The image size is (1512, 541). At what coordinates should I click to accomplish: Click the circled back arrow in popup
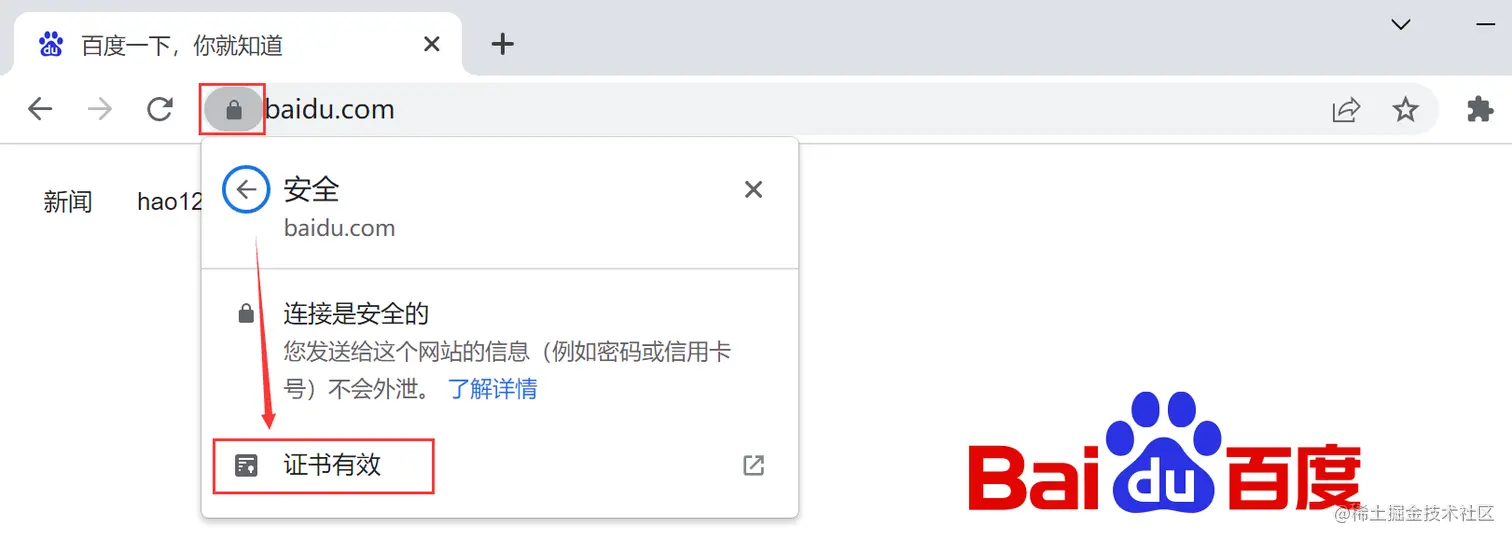[246, 190]
